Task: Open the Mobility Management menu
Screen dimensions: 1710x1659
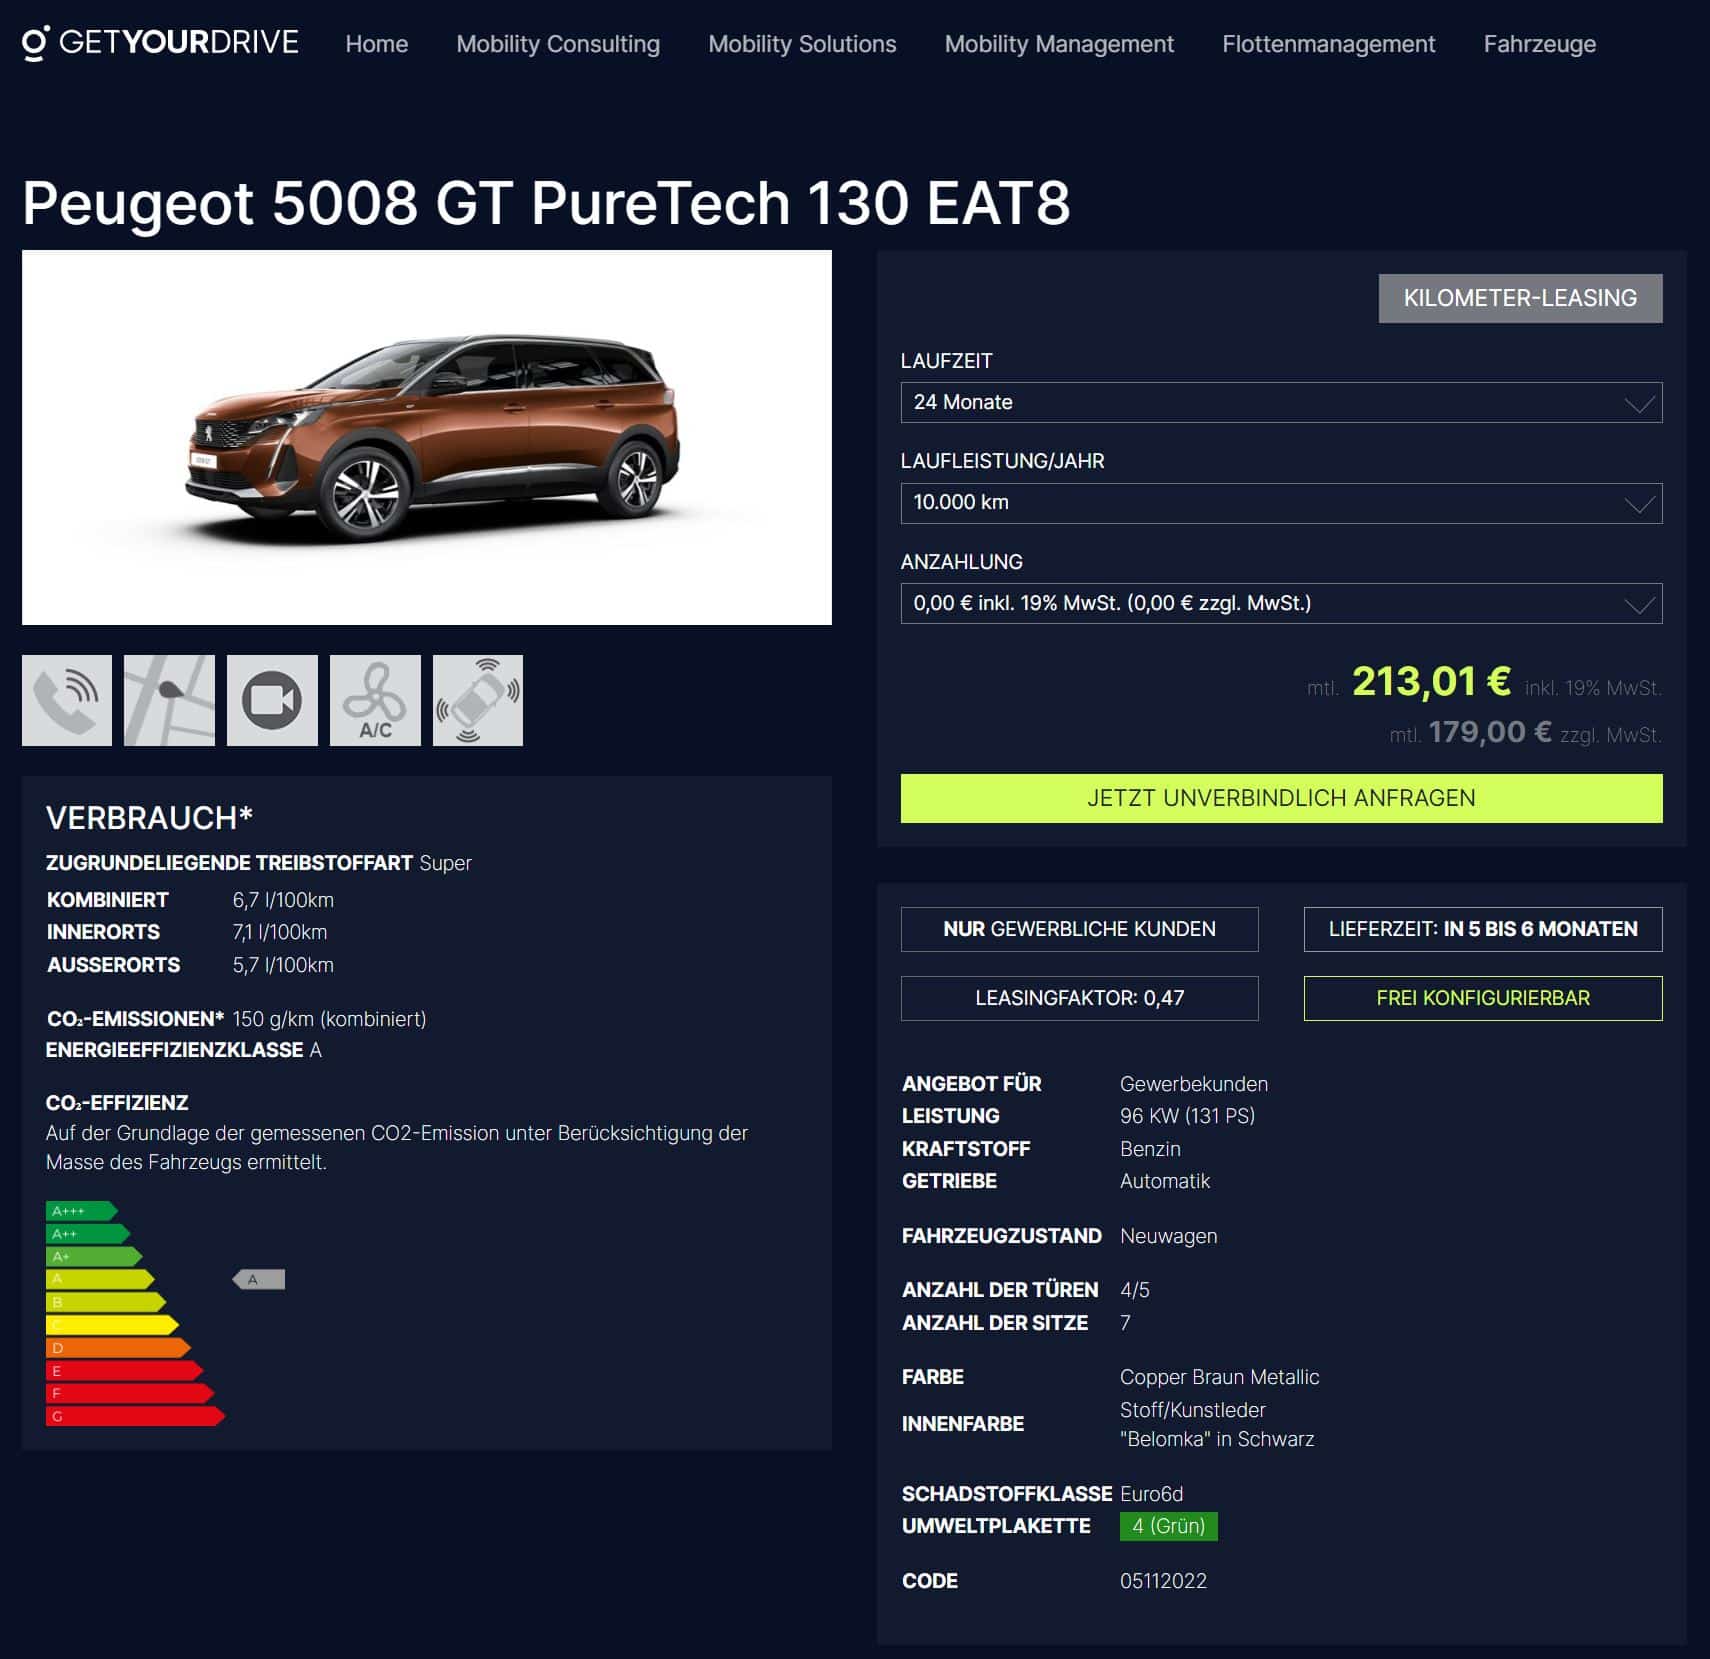Action: point(1059,44)
